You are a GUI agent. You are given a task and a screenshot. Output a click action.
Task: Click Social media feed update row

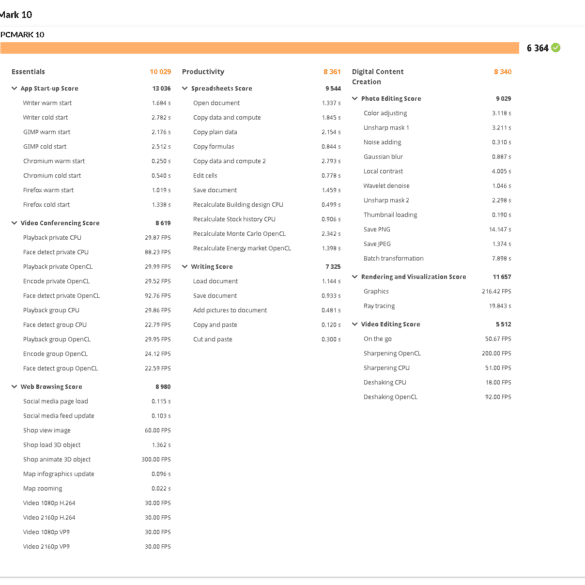coord(97,416)
